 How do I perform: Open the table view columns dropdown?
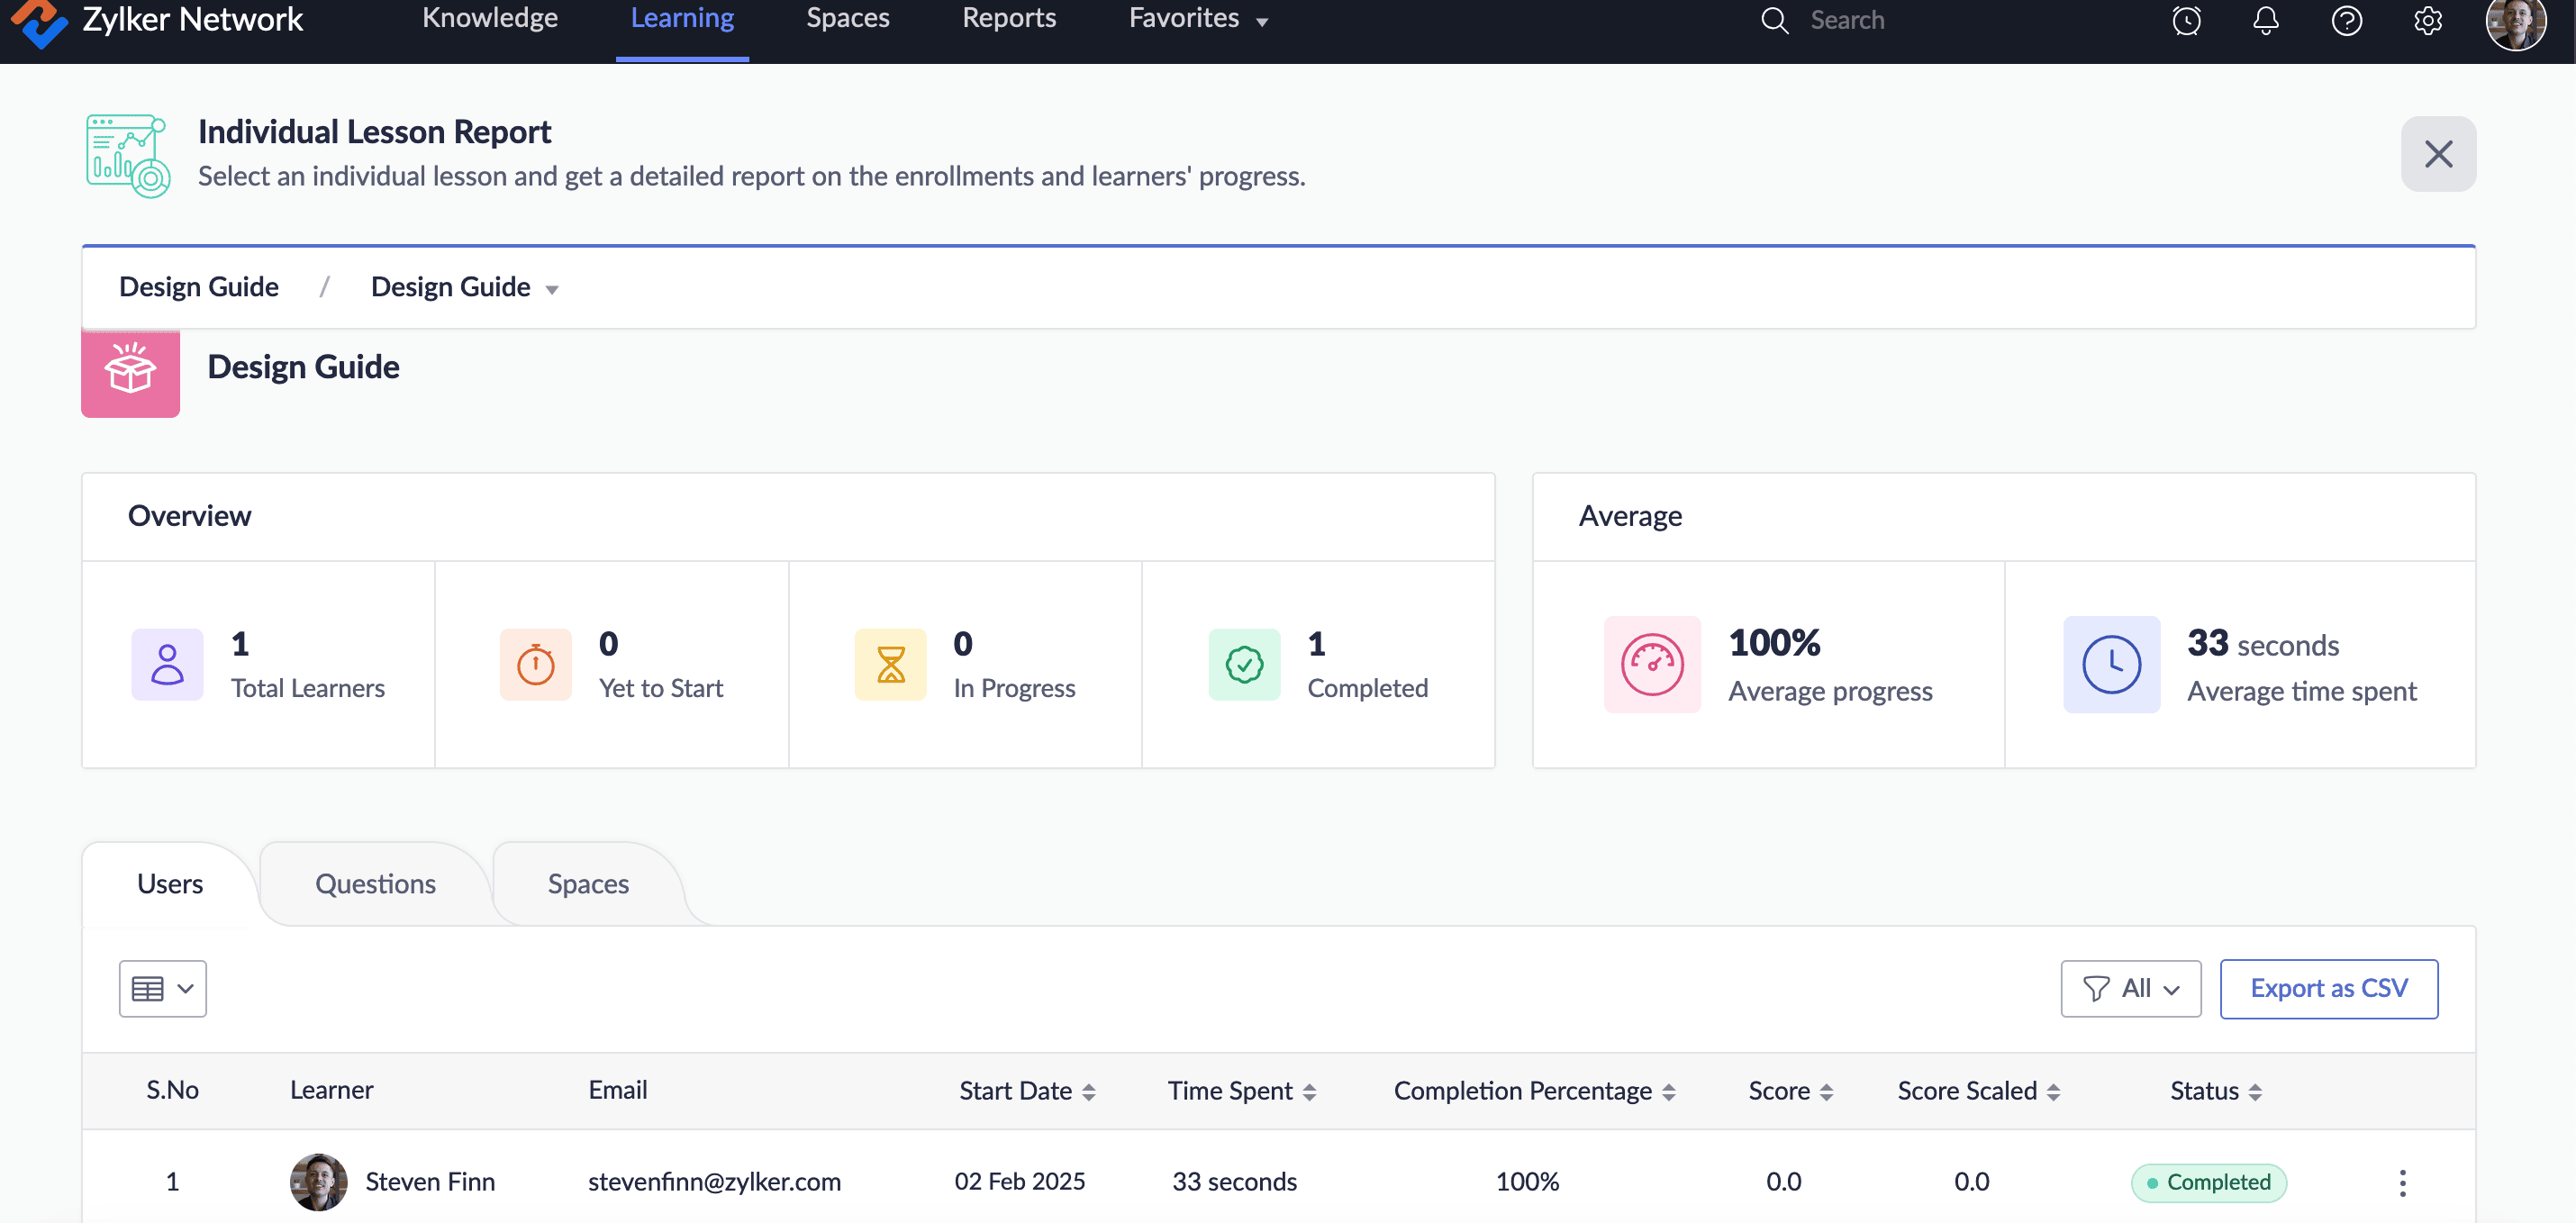tap(162, 988)
